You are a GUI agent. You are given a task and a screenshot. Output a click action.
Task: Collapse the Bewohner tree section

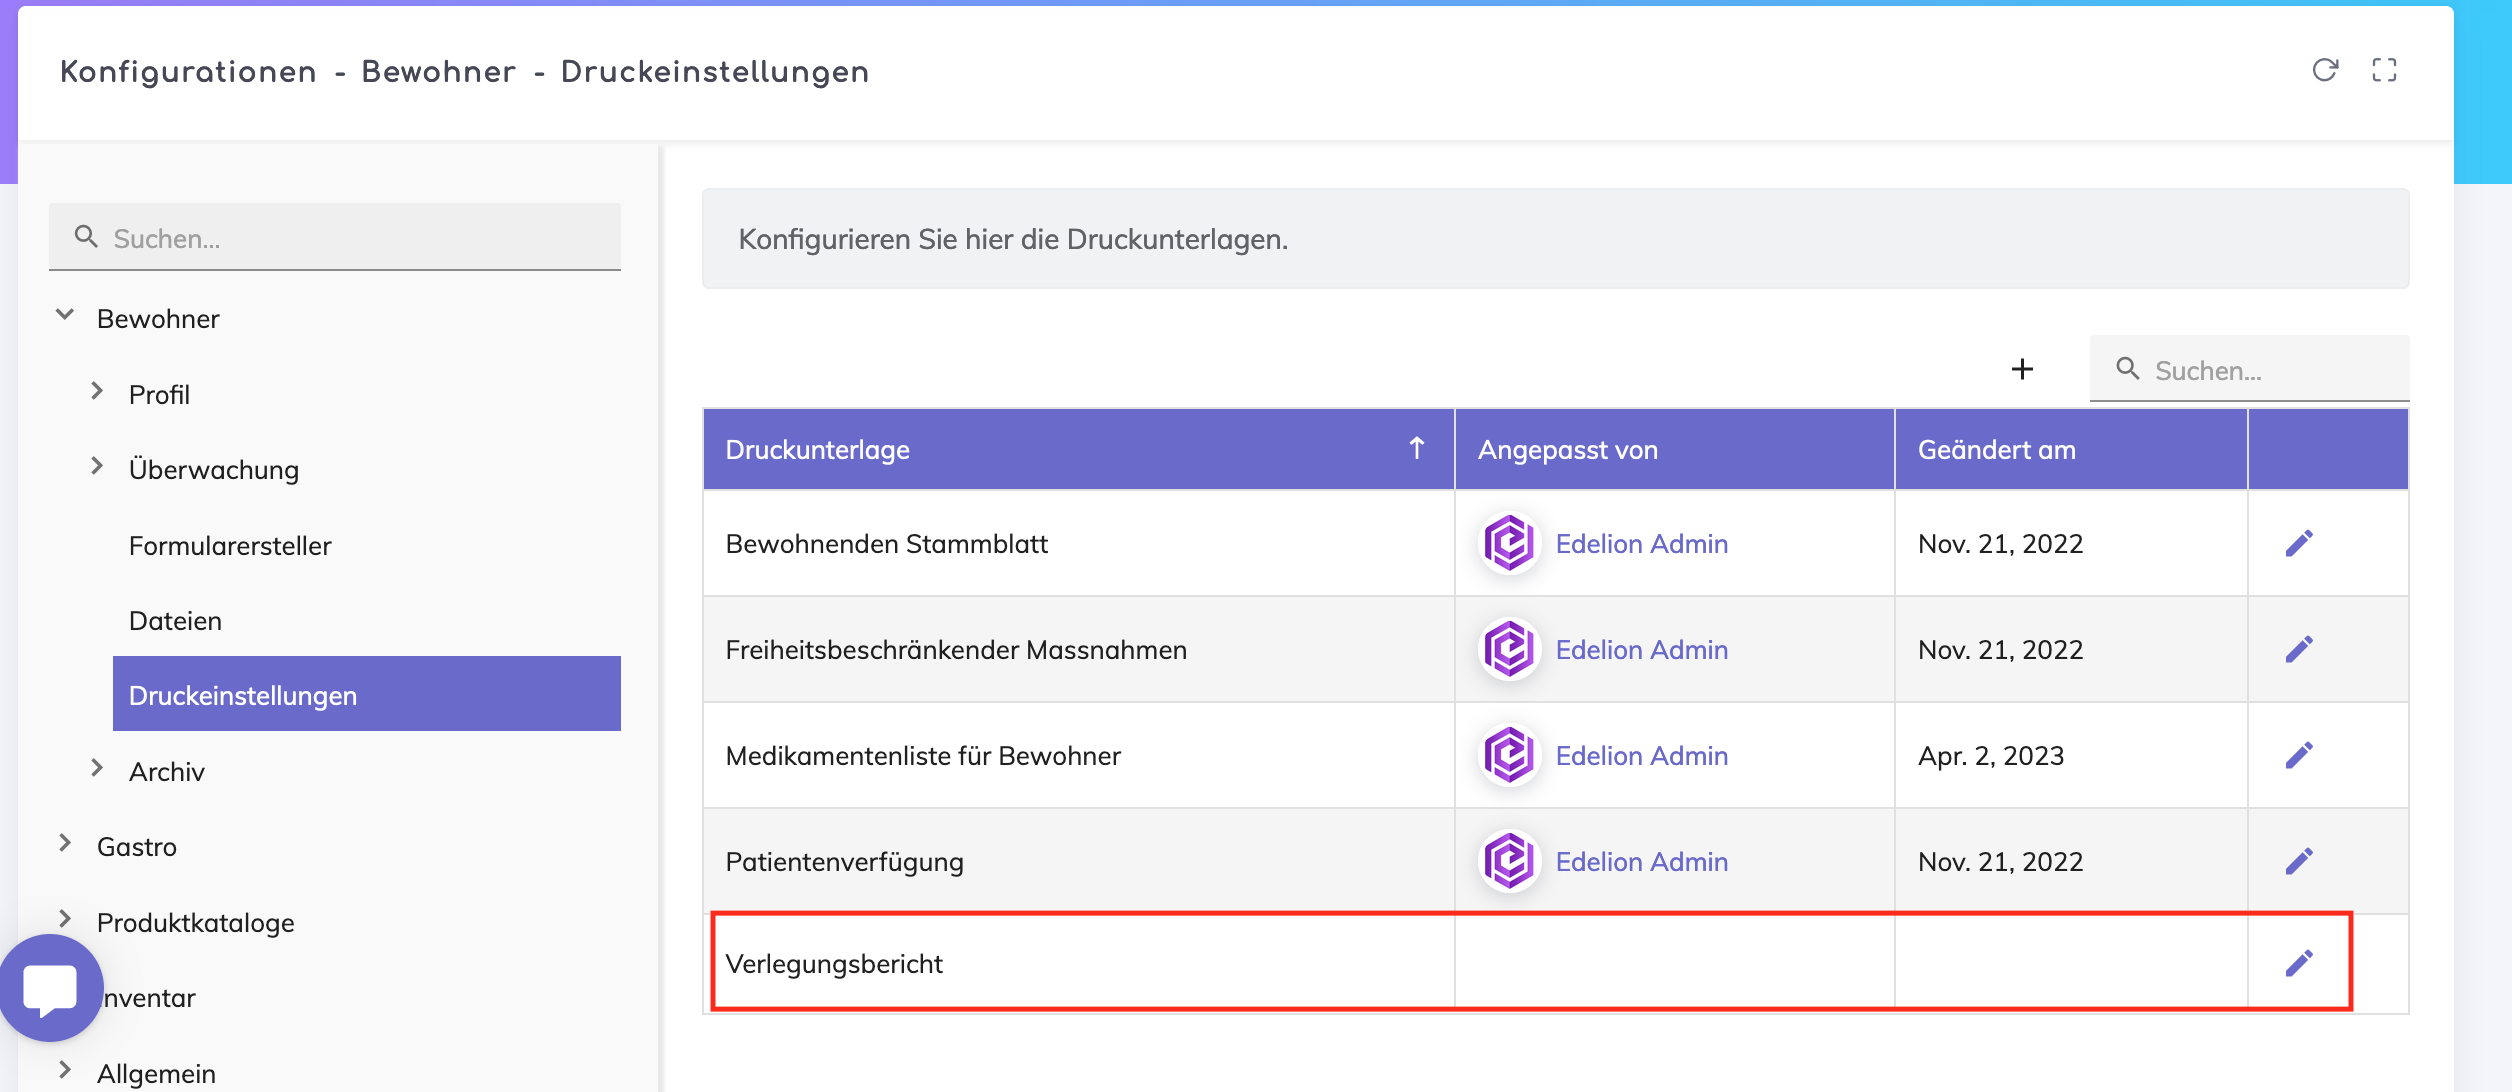65,316
